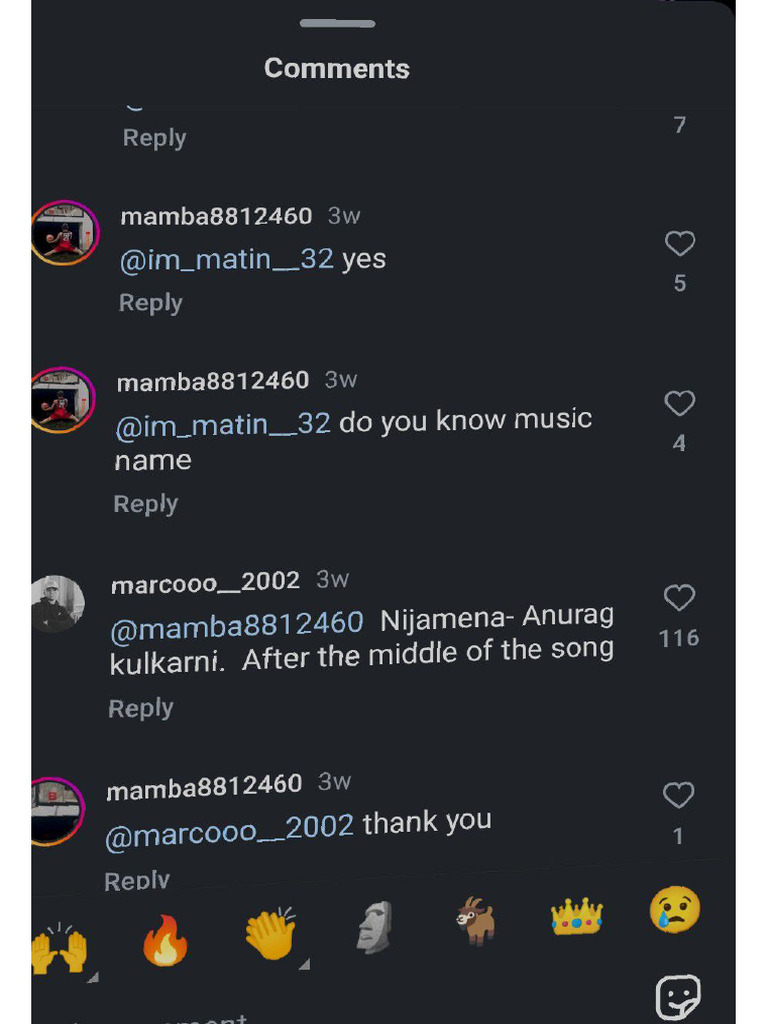The image size is (768, 1024).
Task: Tap the crying face emoji reaction
Action: click(x=675, y=911)
